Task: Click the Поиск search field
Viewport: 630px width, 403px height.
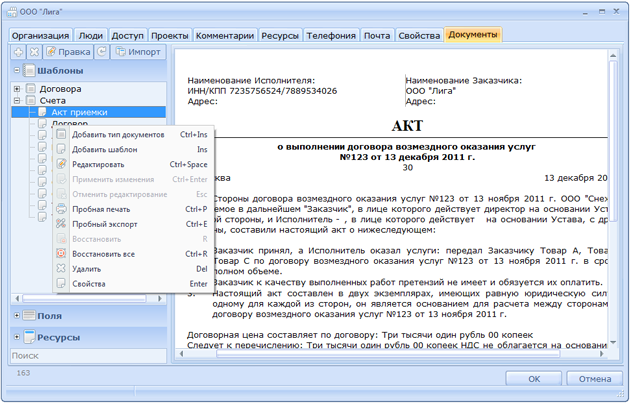Action: point(88,356)
